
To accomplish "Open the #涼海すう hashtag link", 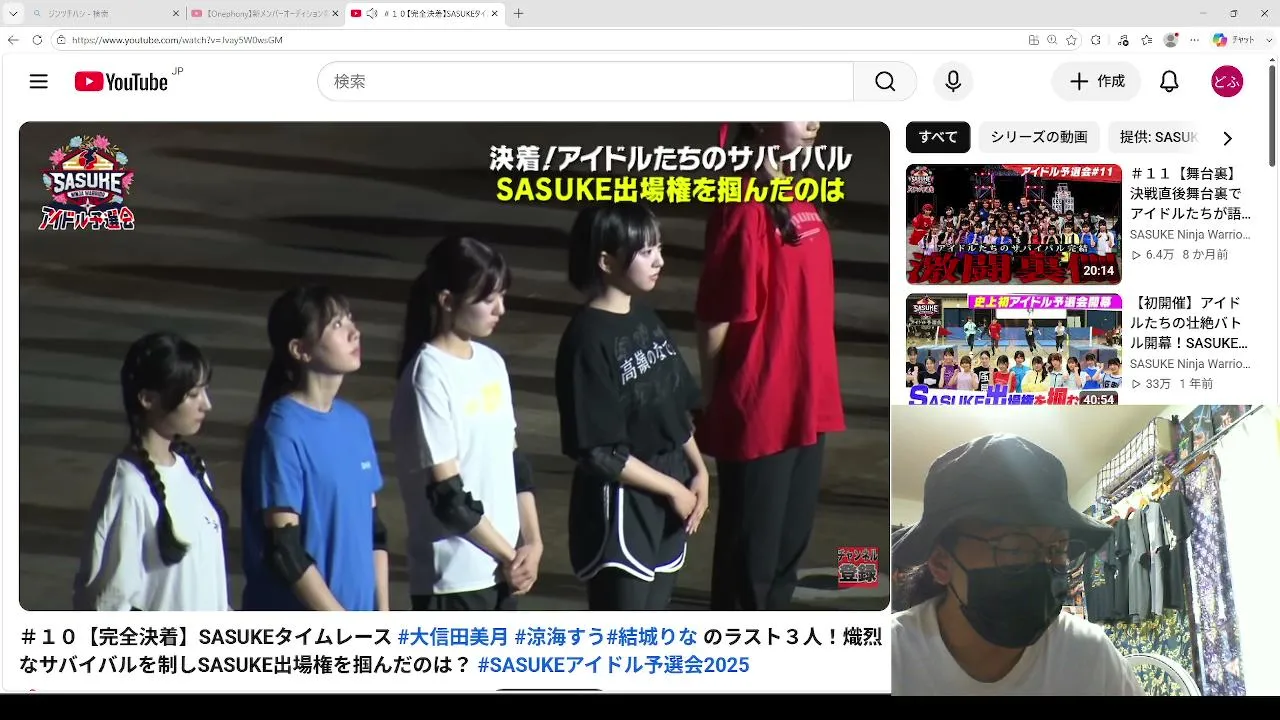I will pyautogui.click(x=560, y=637).
